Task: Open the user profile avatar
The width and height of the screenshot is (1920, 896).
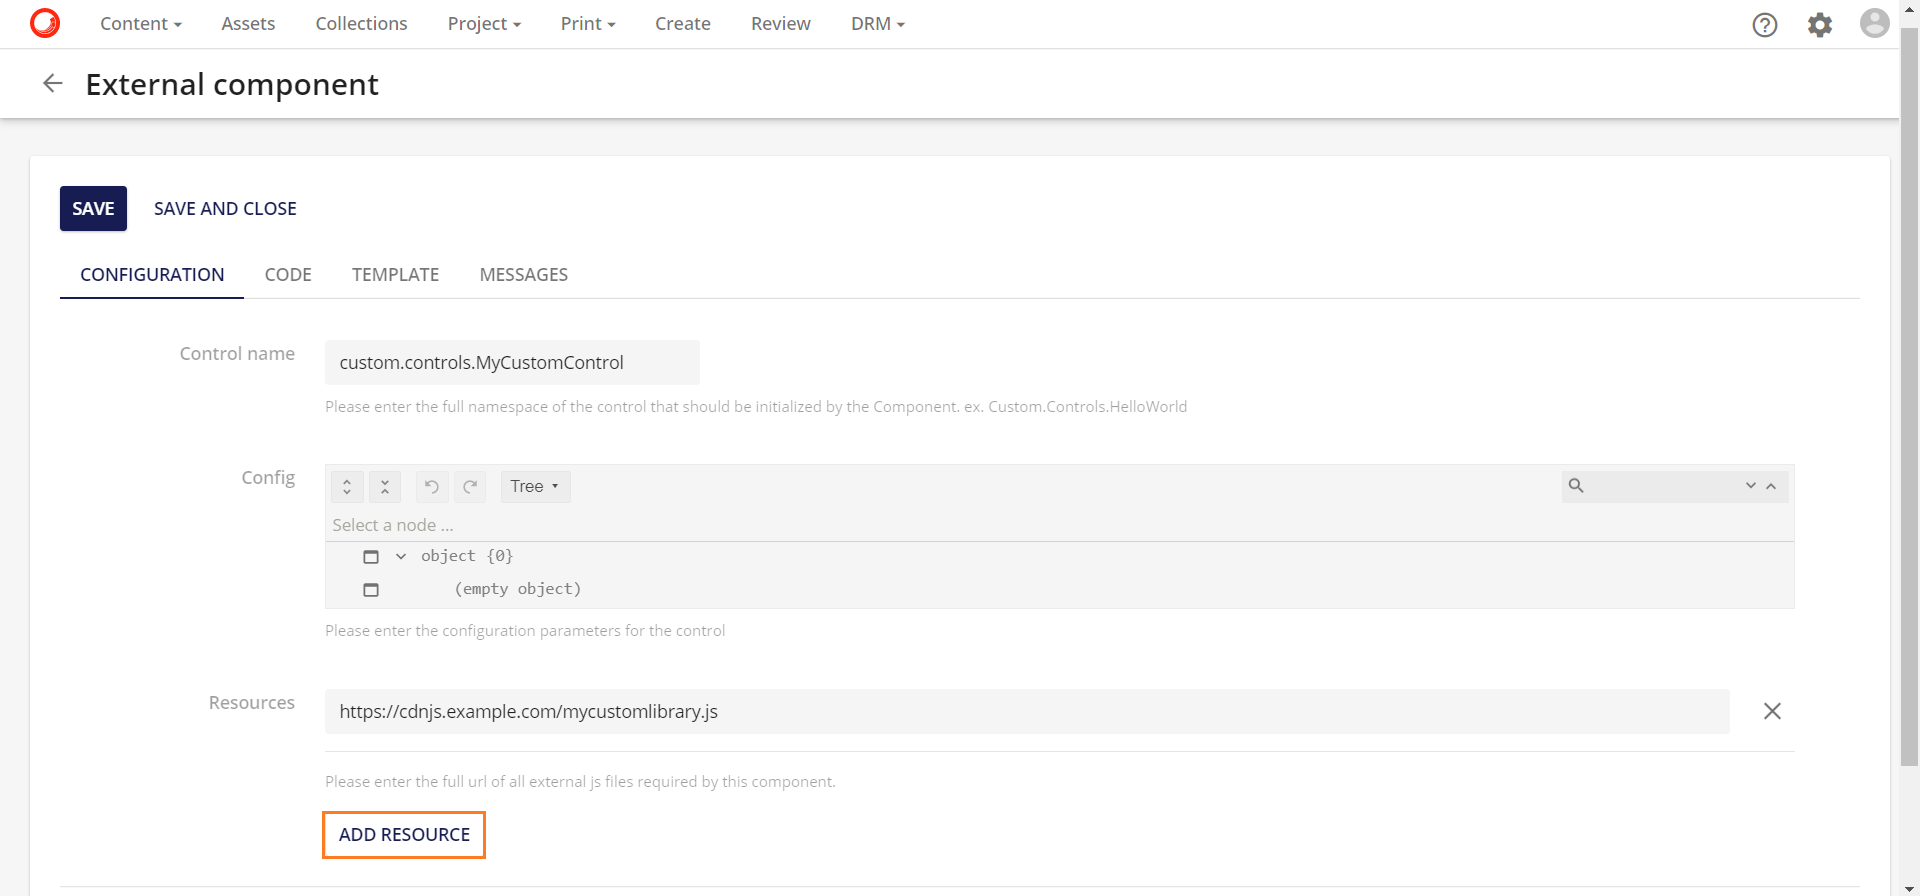Action: [1875, 23]
